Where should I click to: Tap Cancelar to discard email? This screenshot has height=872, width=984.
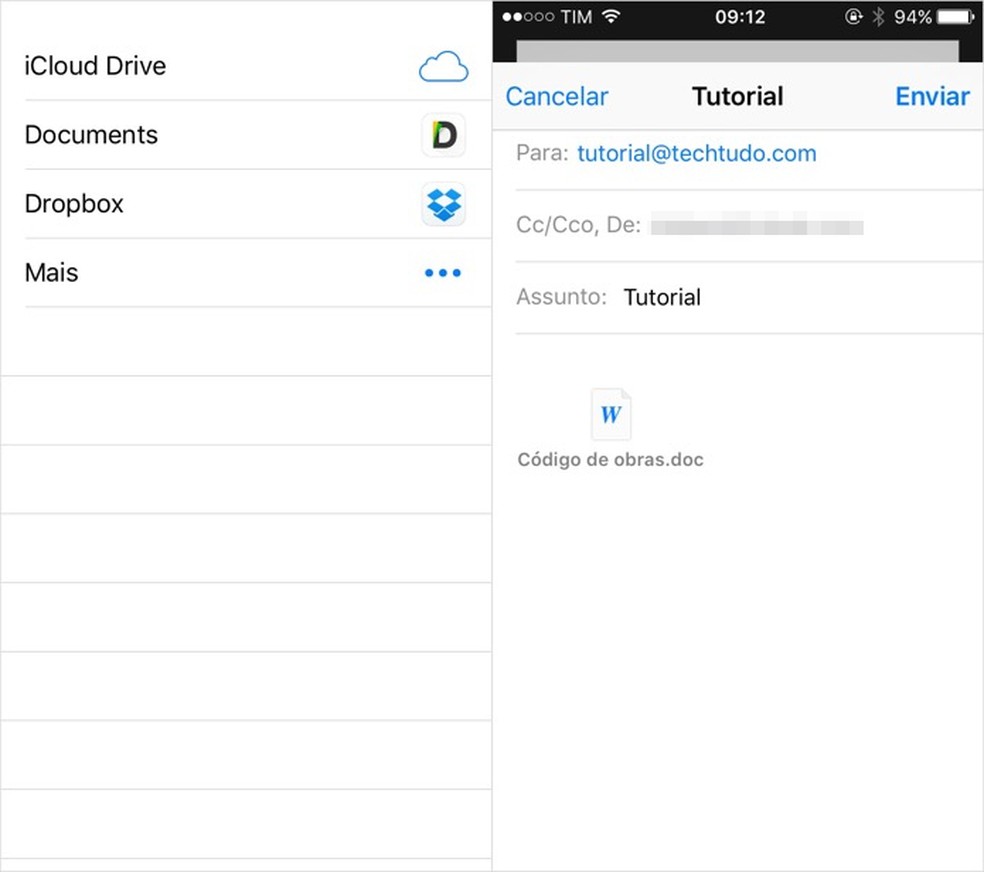click(557, 97)
